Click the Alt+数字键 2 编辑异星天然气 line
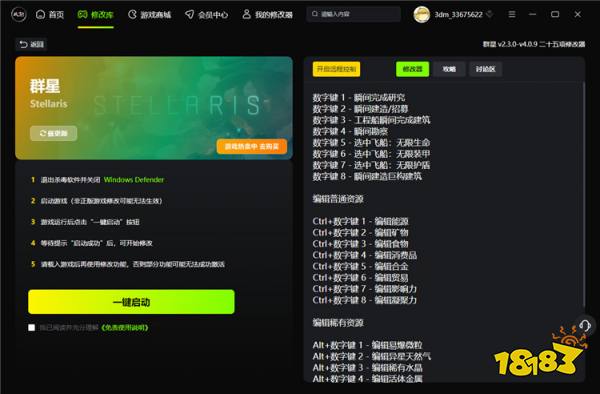The image size is (600, 394). [x=372, y=357]
